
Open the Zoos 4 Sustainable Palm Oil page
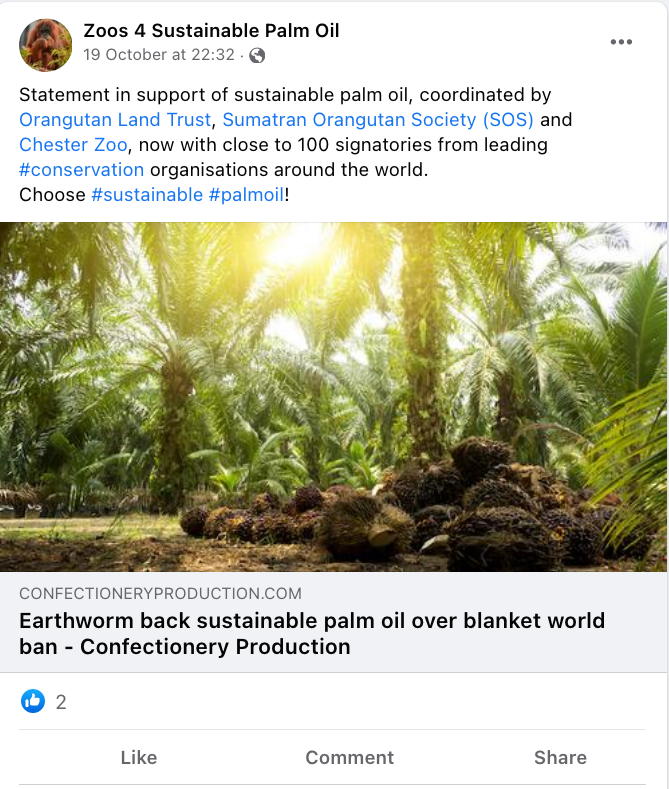click(211, 31)
